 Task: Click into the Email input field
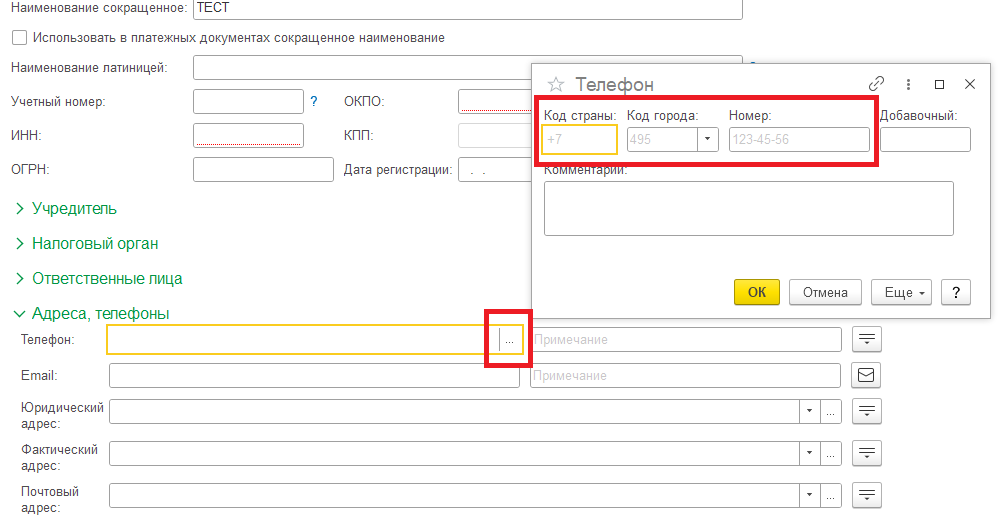tap(314, 376)
